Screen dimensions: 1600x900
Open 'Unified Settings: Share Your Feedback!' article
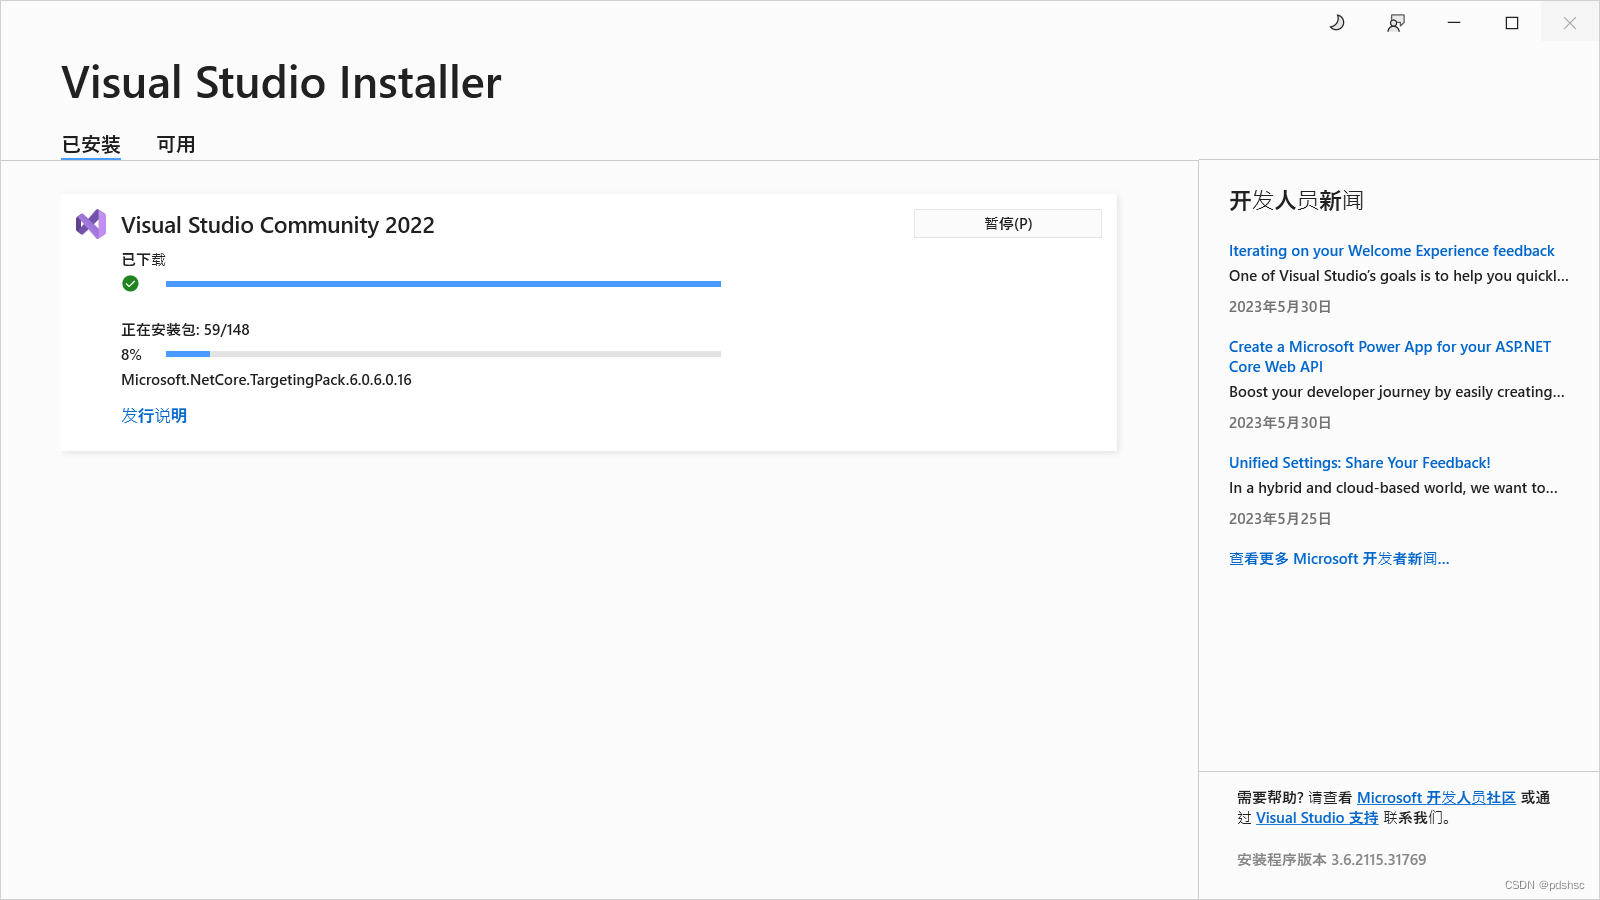click(x=1359, y=463)
